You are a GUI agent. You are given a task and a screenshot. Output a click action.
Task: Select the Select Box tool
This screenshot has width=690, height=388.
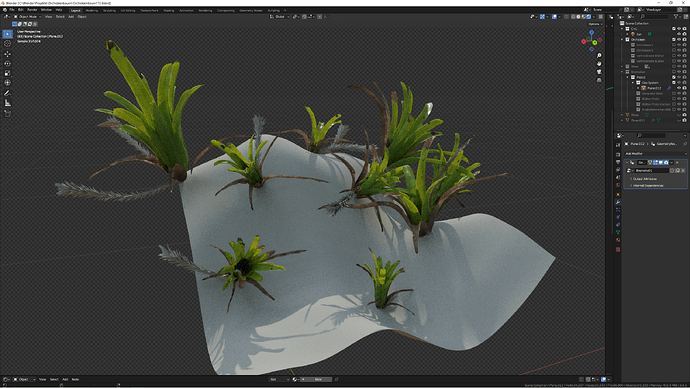click(7, 34)
